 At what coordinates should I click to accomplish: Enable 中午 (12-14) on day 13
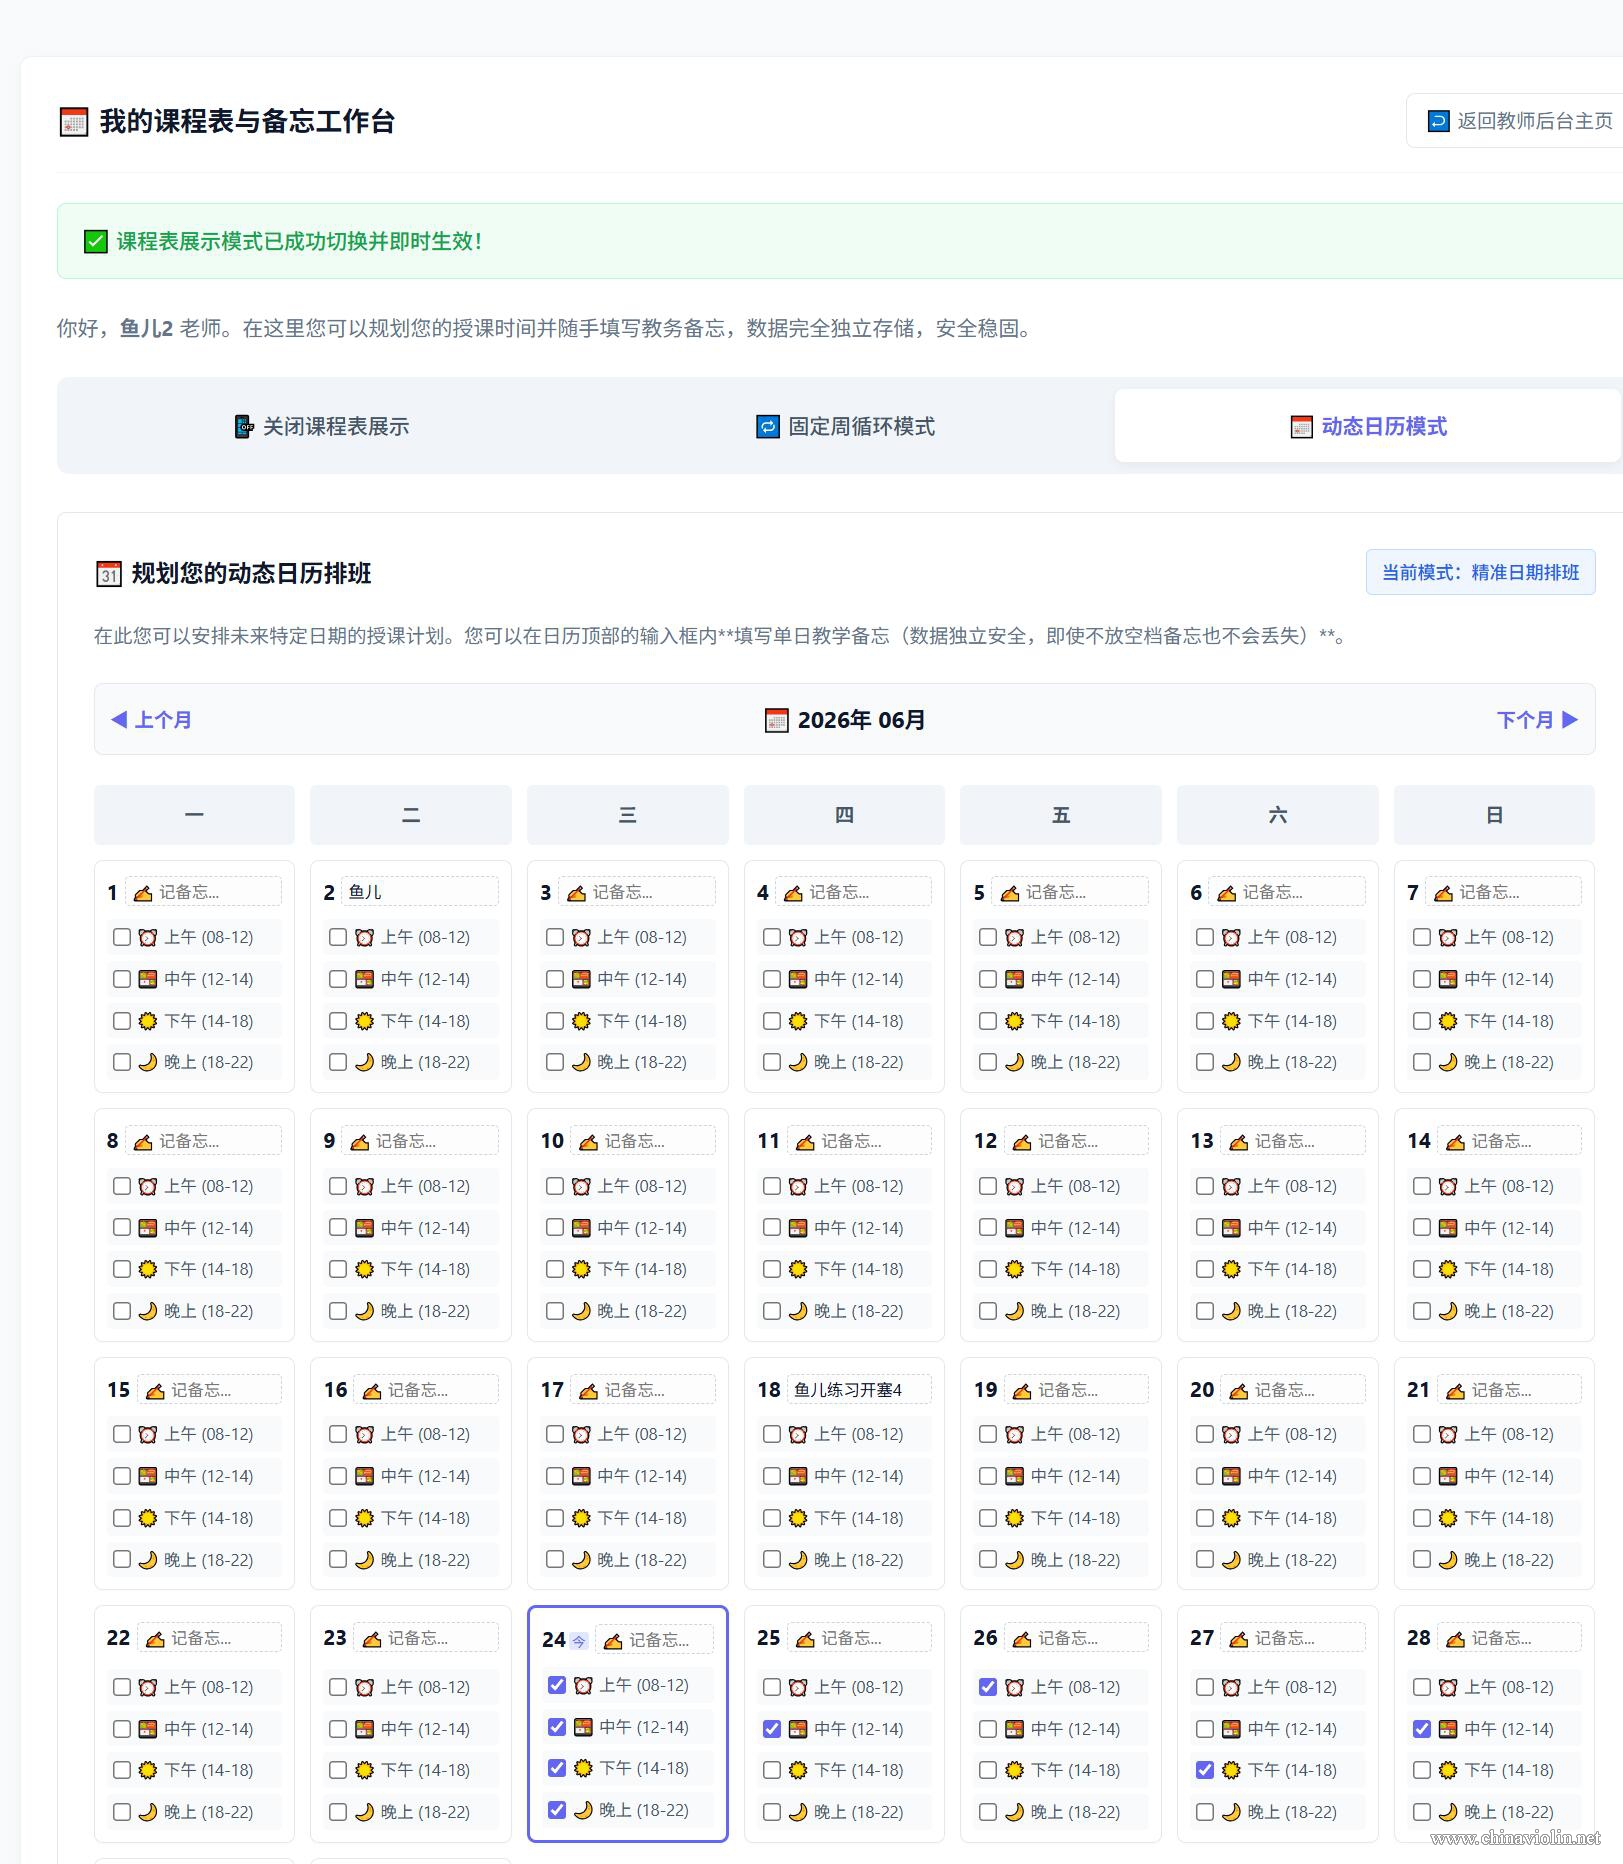pyautogui.click(x=1205, y=1229)
